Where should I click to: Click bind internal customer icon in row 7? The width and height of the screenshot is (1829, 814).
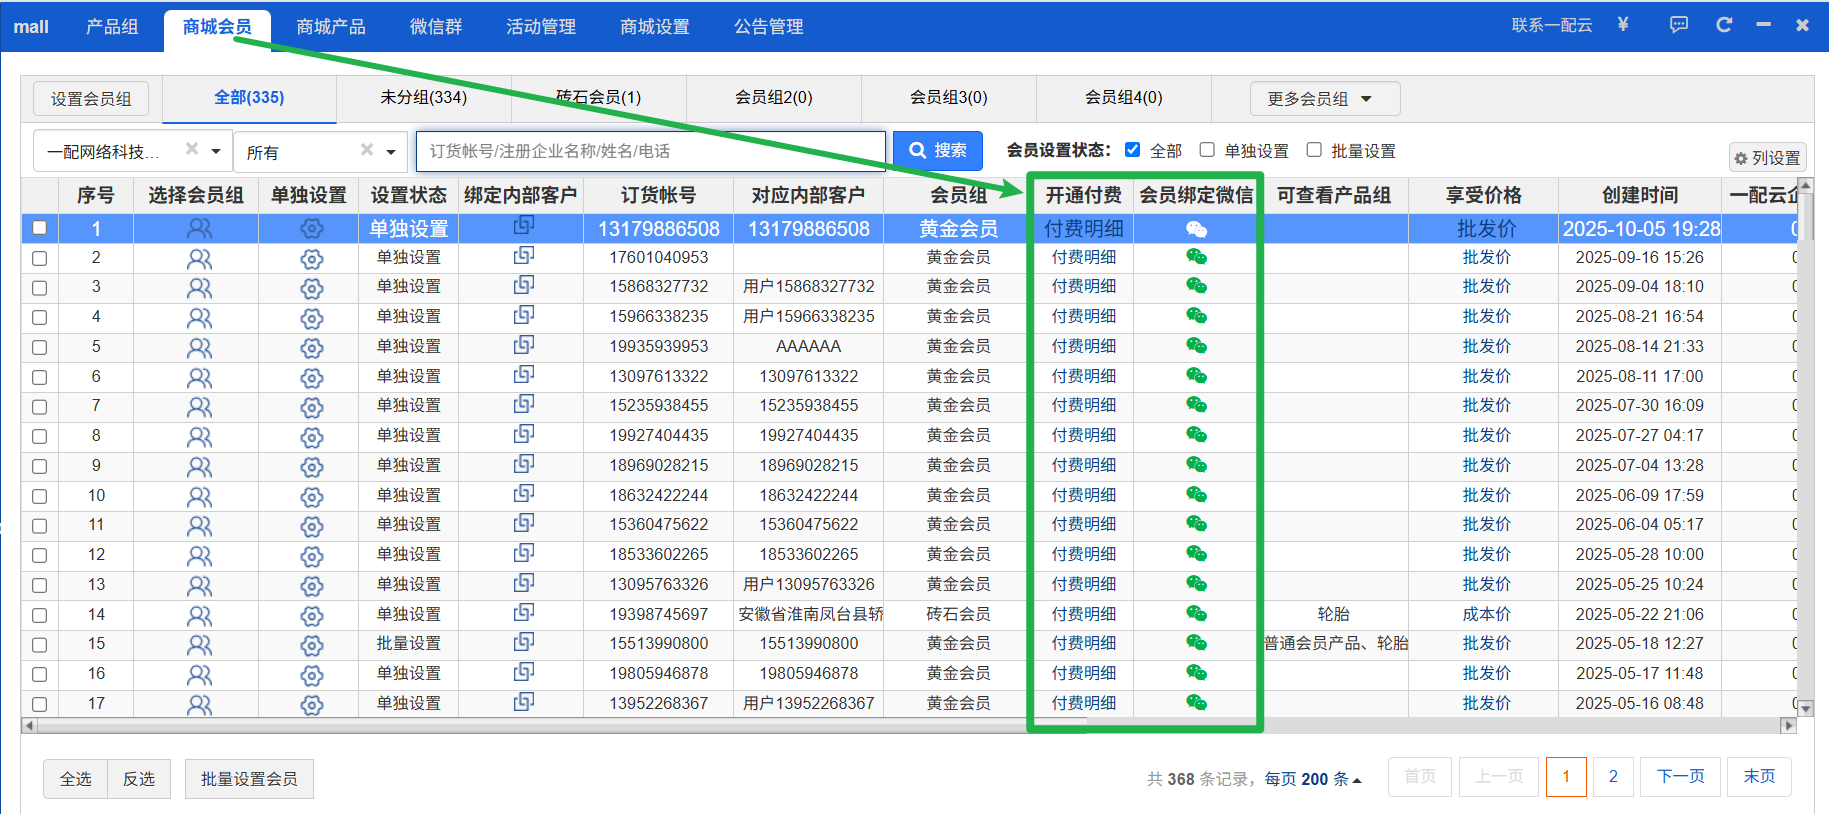(x=523, y=405)
